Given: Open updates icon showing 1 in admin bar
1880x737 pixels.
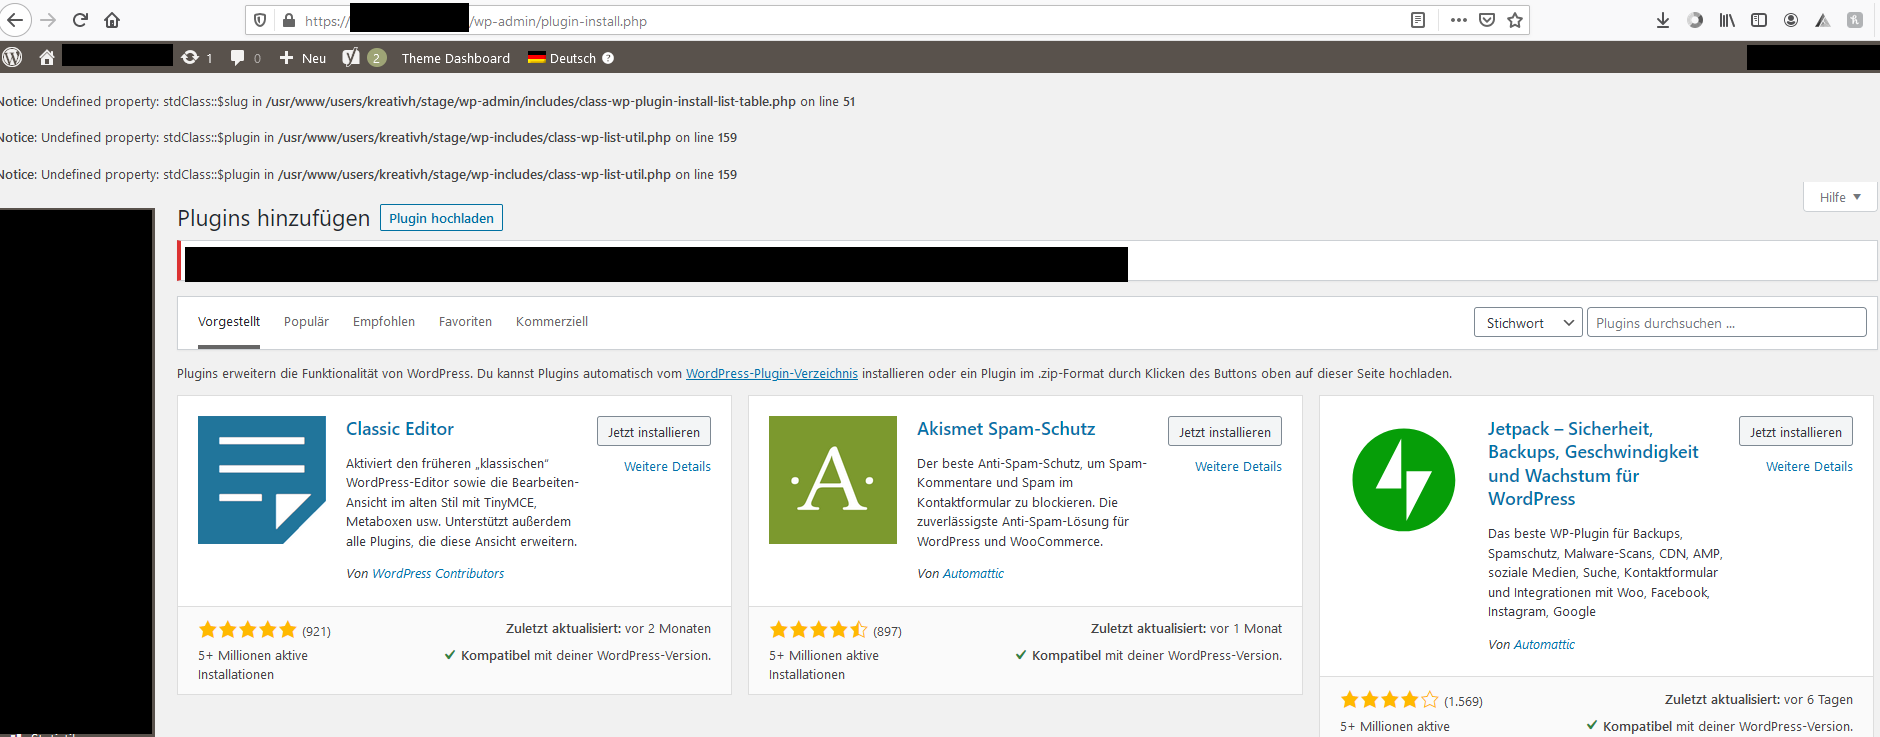Looking at the screenshot, I should tap(196, 58).
